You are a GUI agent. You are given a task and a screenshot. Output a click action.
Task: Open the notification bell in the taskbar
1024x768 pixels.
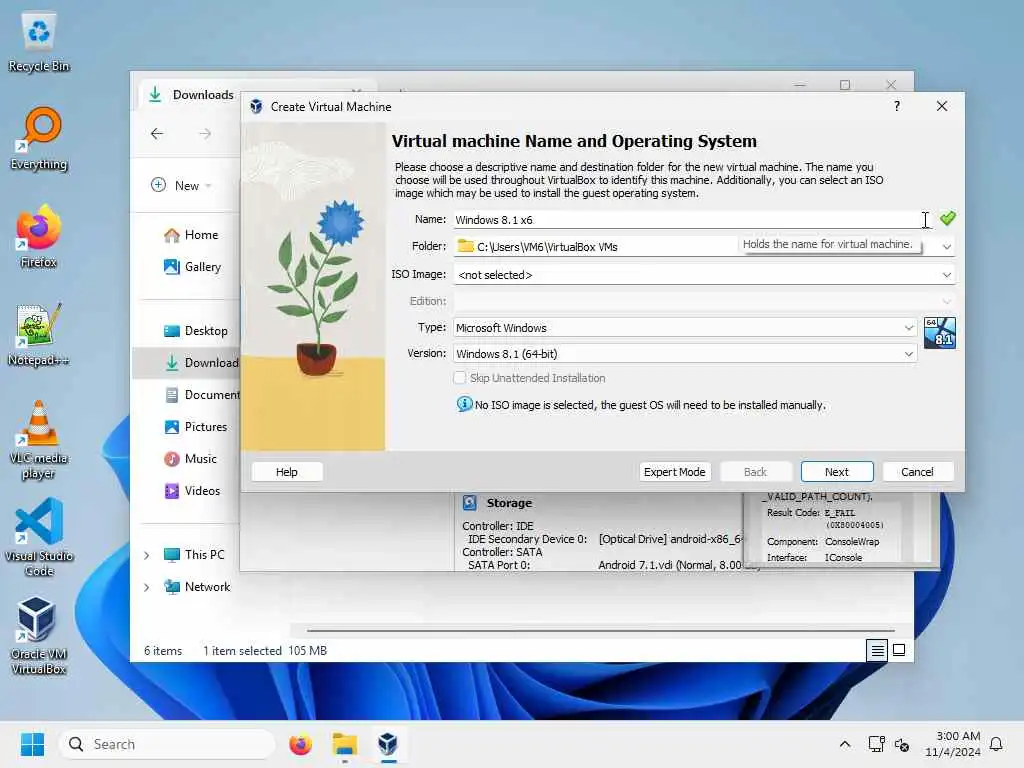pos(997,744)
